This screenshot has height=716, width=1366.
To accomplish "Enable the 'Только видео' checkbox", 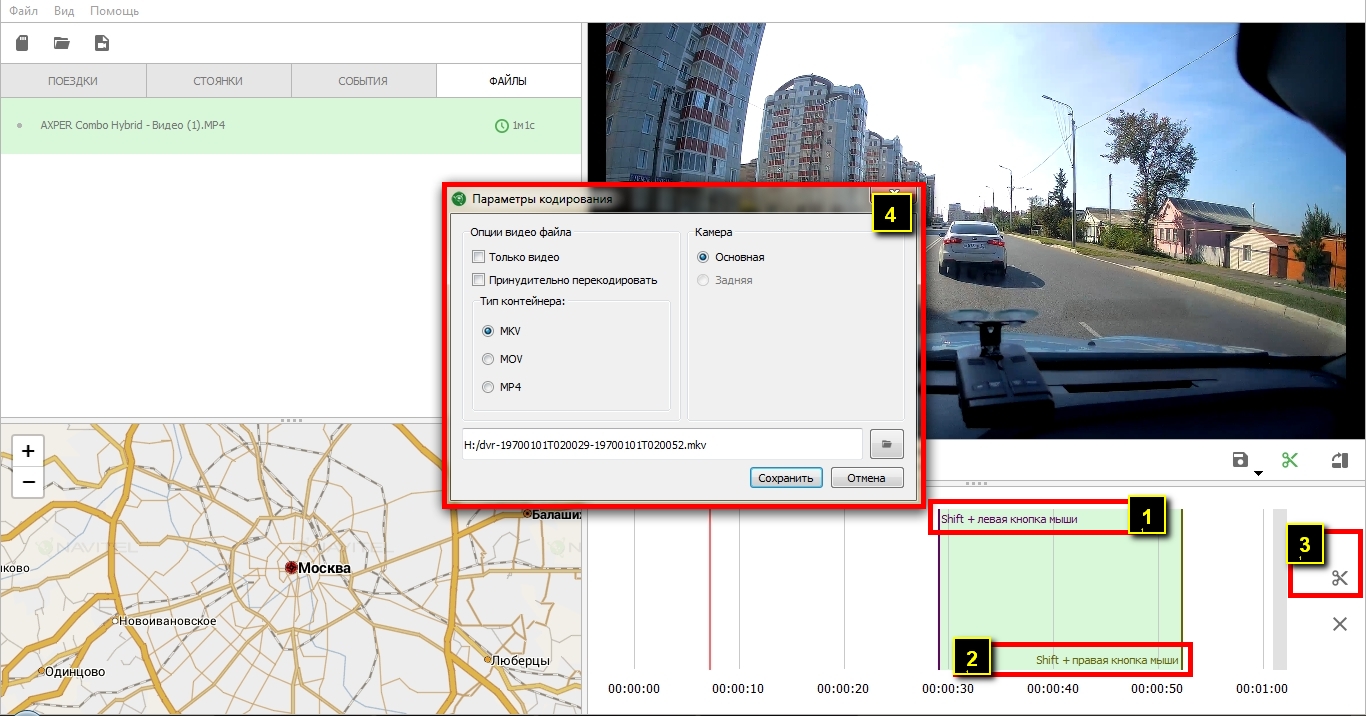I will 479,257.
